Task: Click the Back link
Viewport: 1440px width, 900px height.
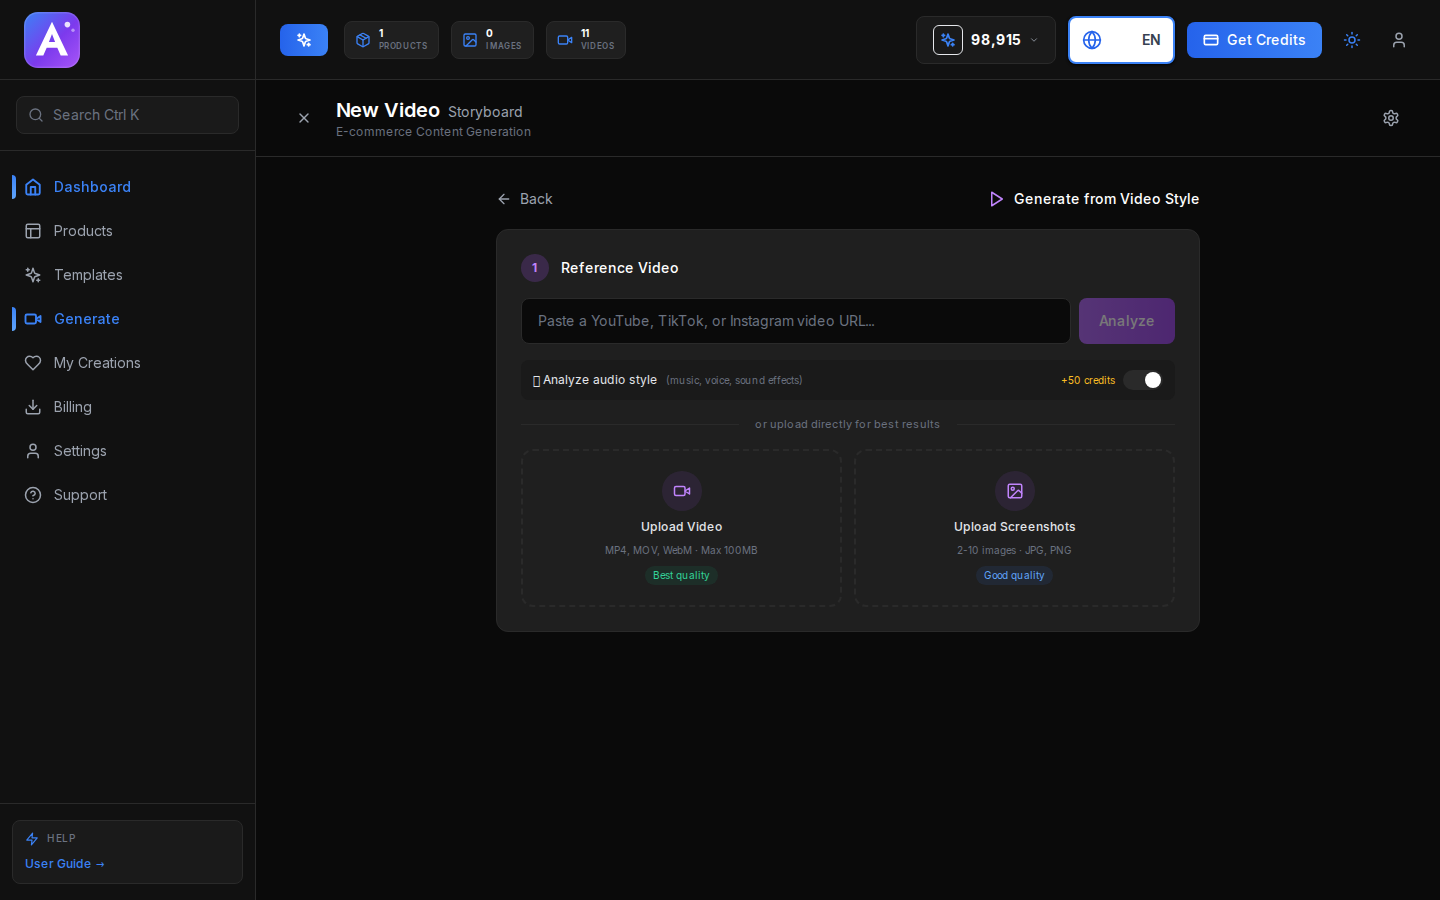Action: [525, 199]
